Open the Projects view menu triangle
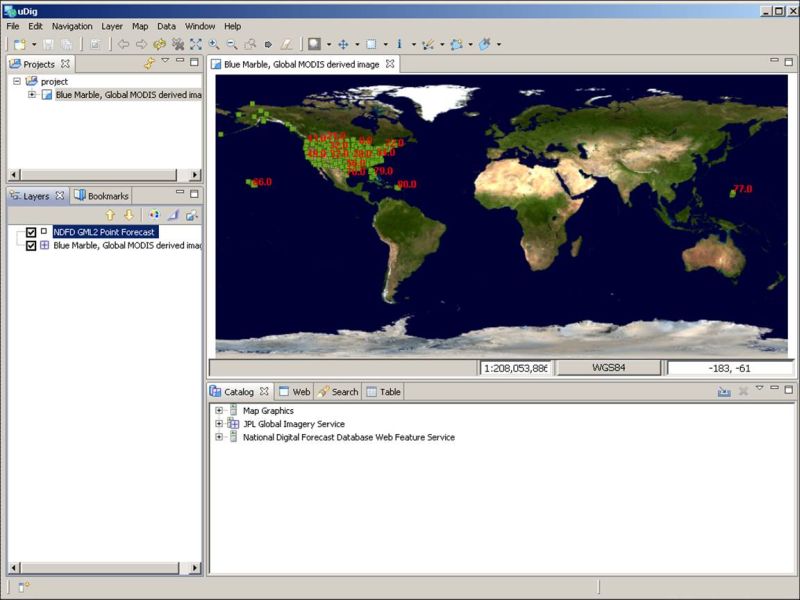Image resolution: width=800 pixels, height=600 pixels. (165, 60)
